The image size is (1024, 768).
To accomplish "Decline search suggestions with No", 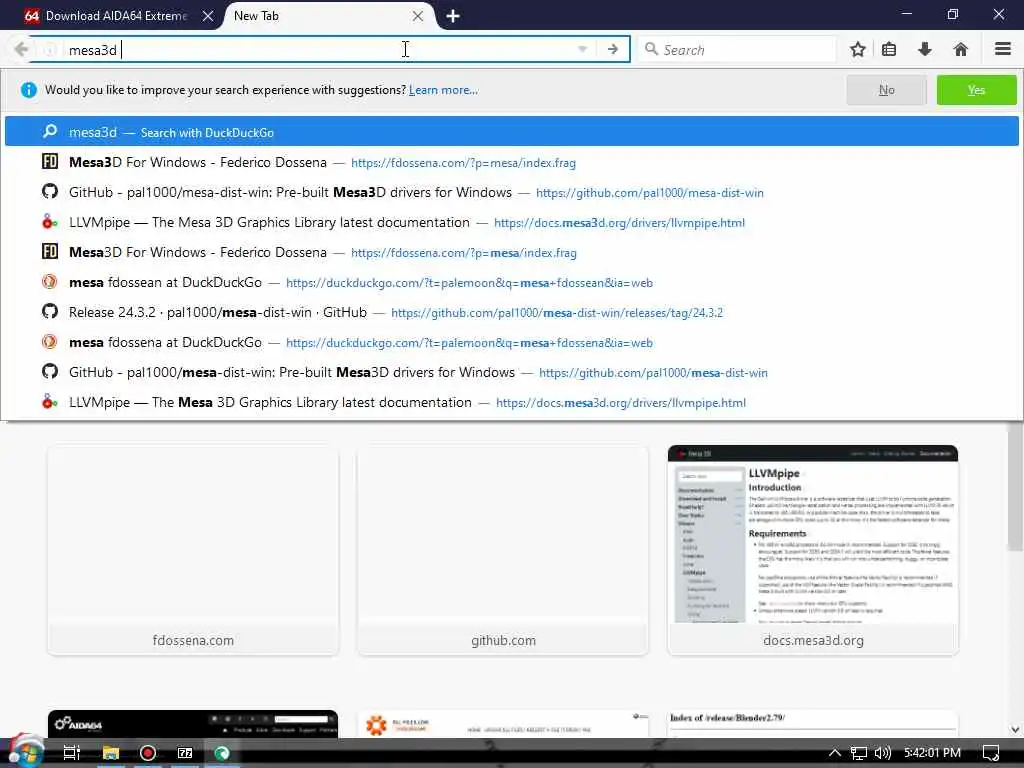I will point(886,90).
